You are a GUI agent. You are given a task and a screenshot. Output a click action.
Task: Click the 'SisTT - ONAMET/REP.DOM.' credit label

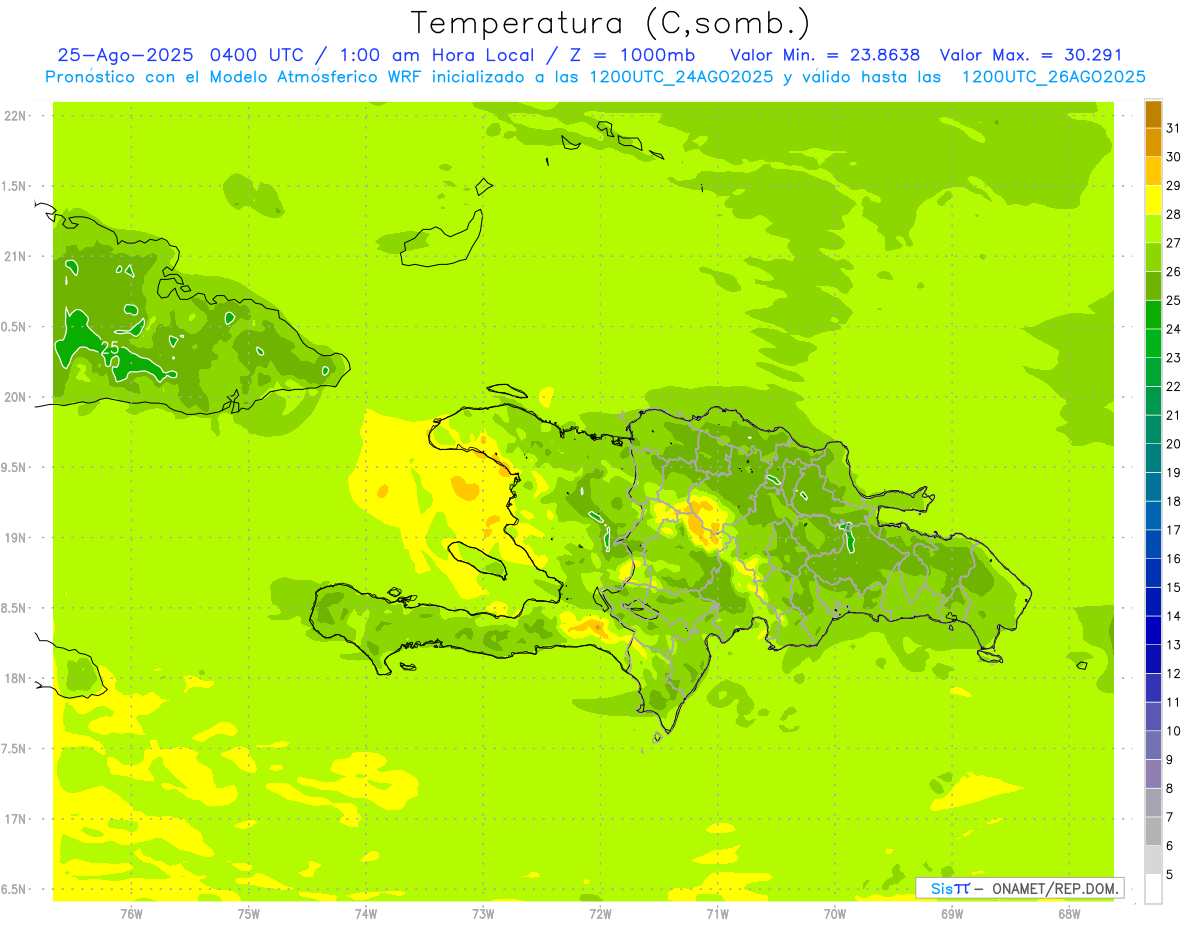[1020, 888]
